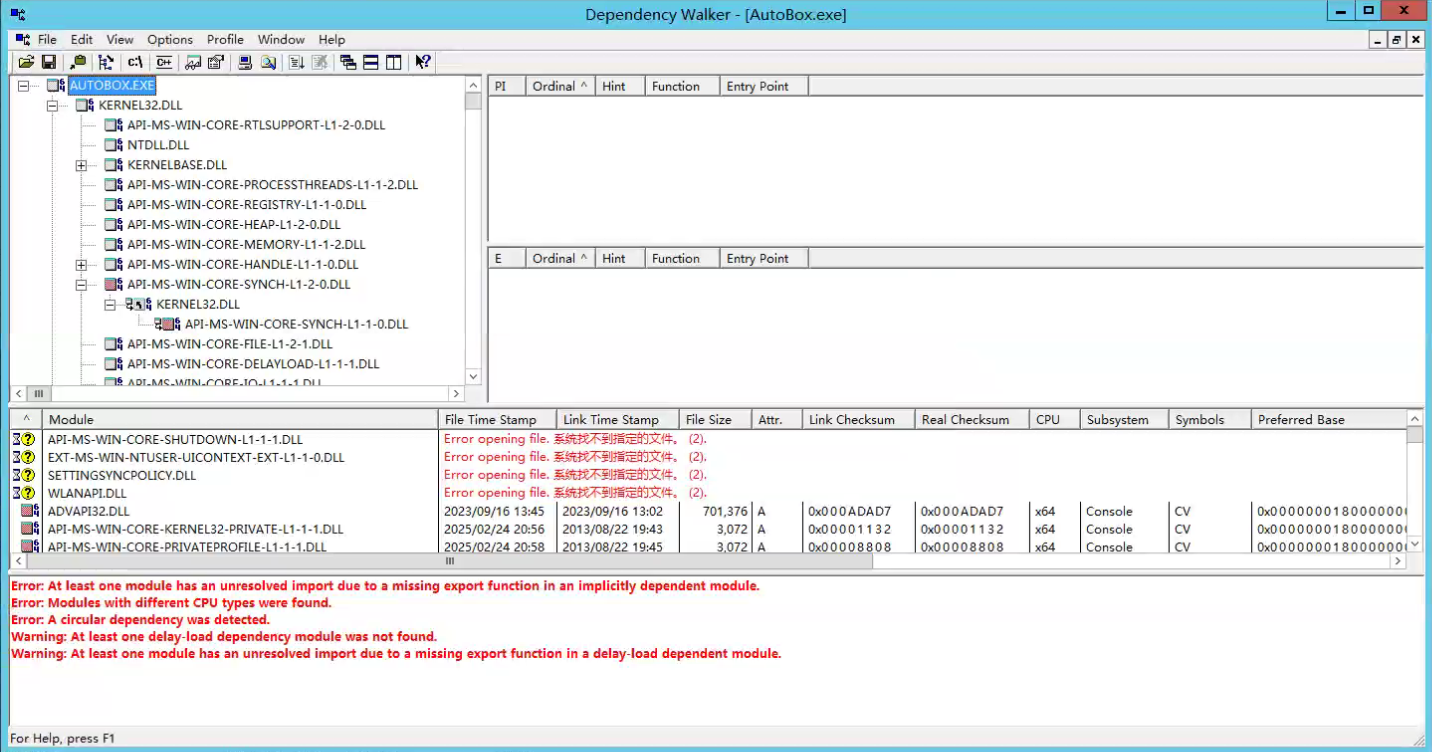Image resolution: width=1432 pixels, height=752 pixels.
Task: Click the Tile Horizontally toolbar icon
Action: [x=371, y=62]
